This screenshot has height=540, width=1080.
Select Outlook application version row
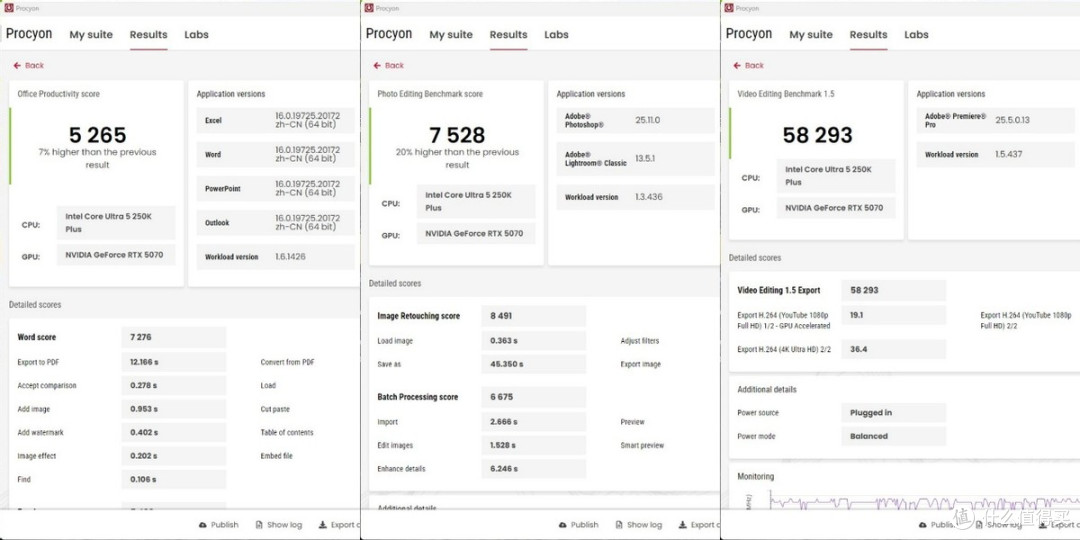pos(276,222)
